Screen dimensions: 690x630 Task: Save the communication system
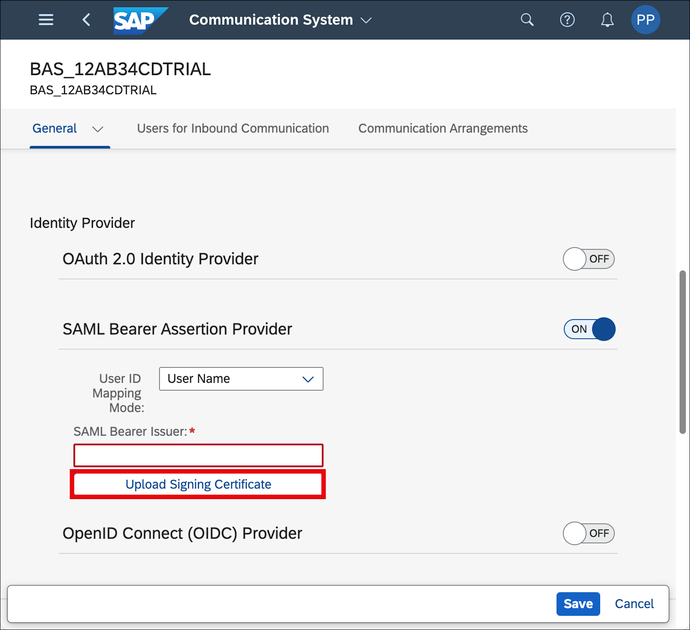pos(578,604)
